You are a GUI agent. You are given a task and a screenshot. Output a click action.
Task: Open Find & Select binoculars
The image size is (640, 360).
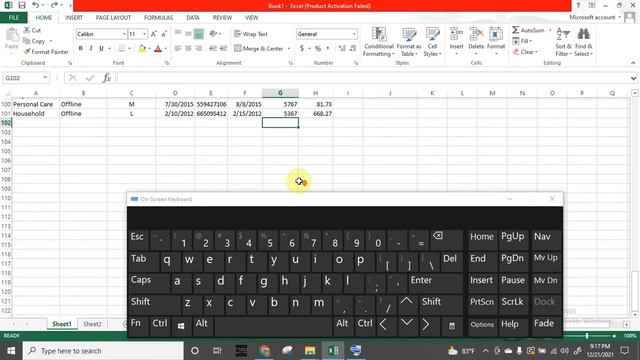click(x=584, y=42)
